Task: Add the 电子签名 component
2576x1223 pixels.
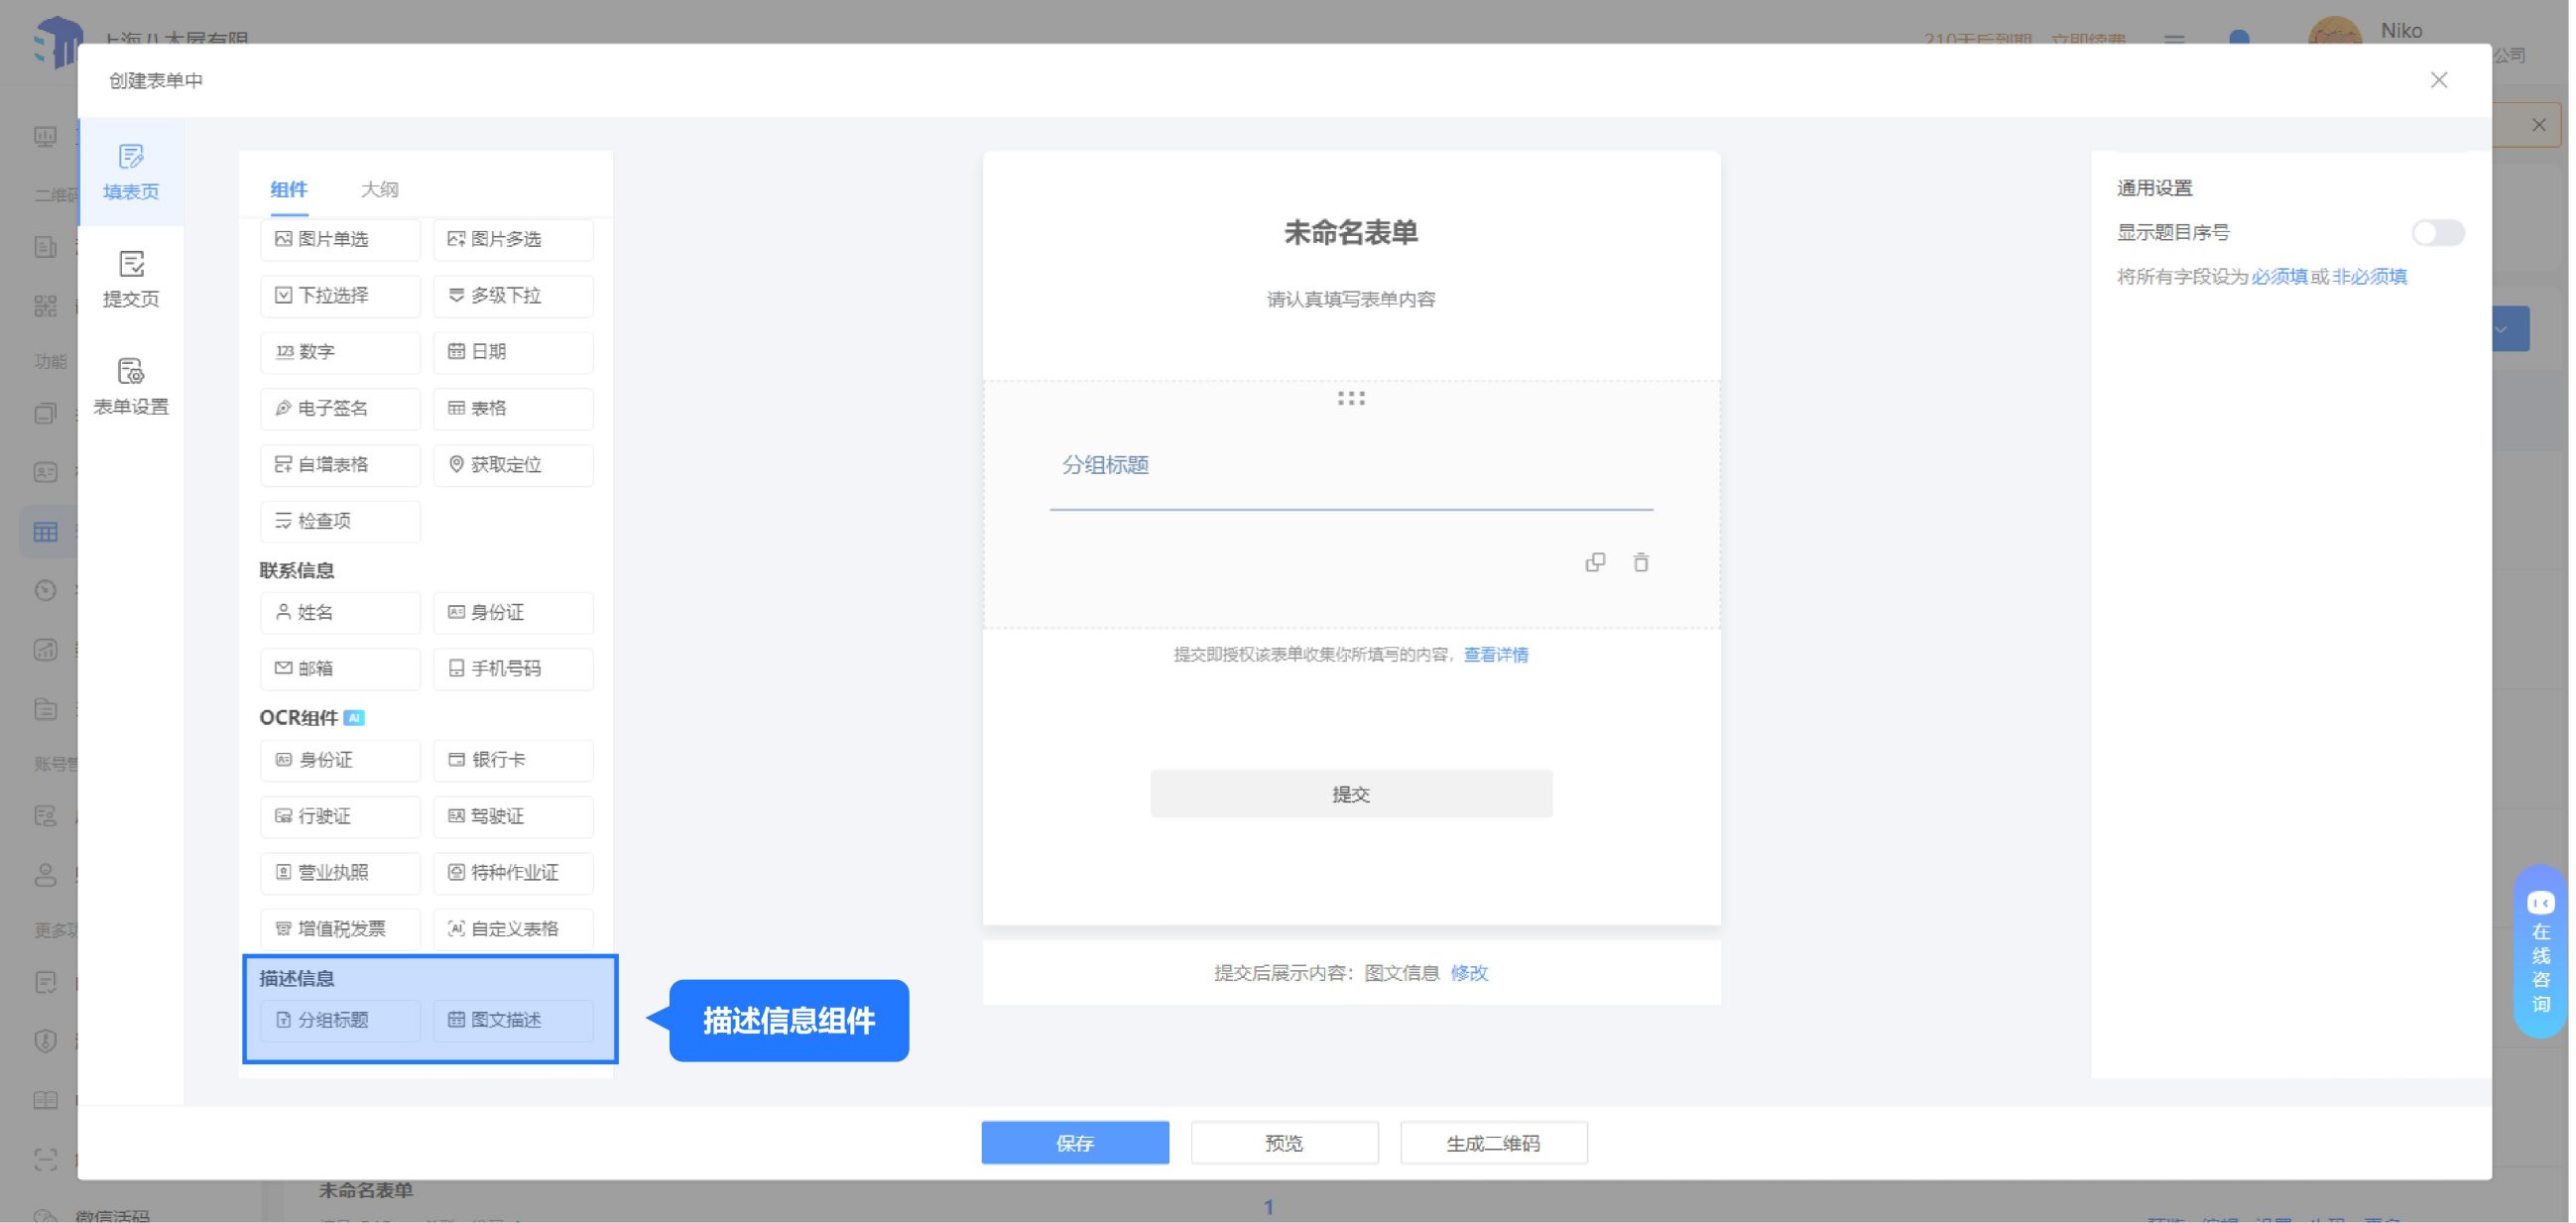Action: 340,408
